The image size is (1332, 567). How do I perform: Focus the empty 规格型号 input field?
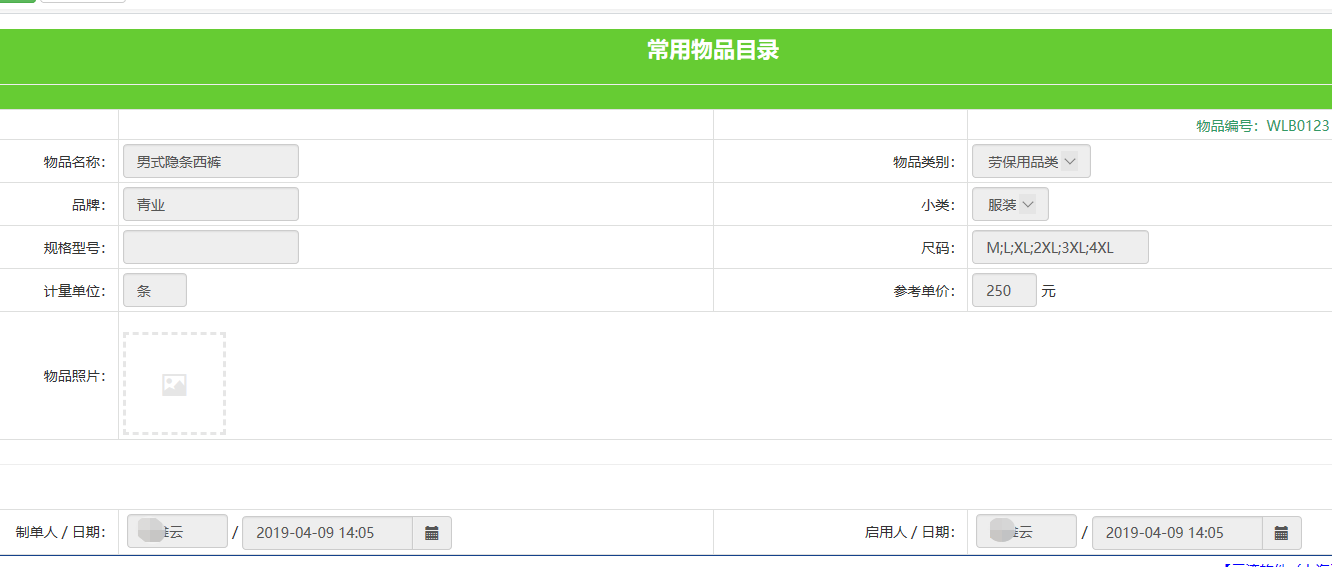tap(210, 247)
